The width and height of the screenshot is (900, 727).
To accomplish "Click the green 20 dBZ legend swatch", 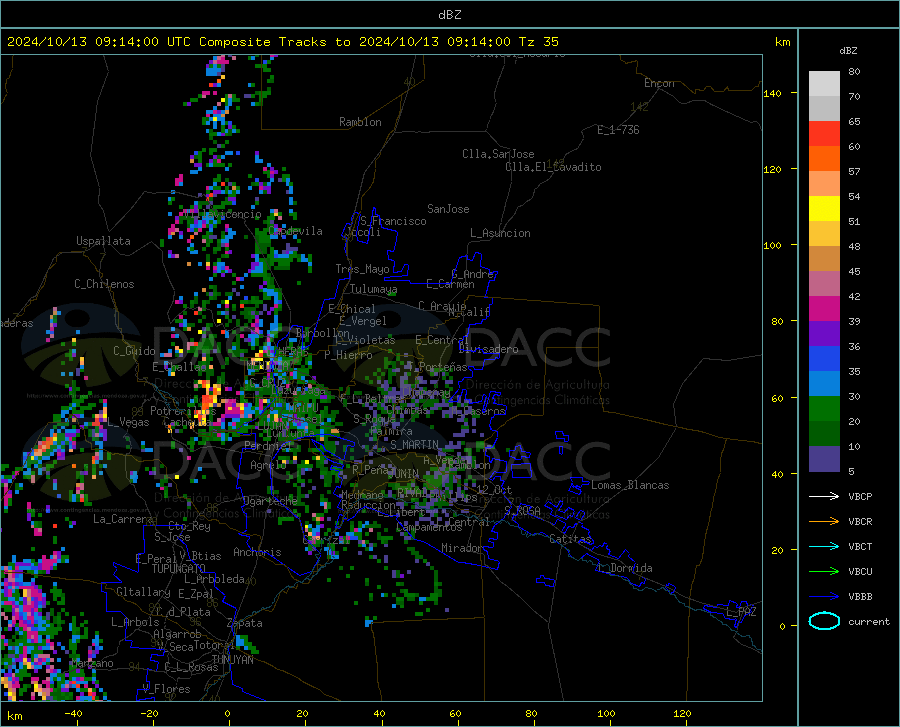I will [824, 409].
